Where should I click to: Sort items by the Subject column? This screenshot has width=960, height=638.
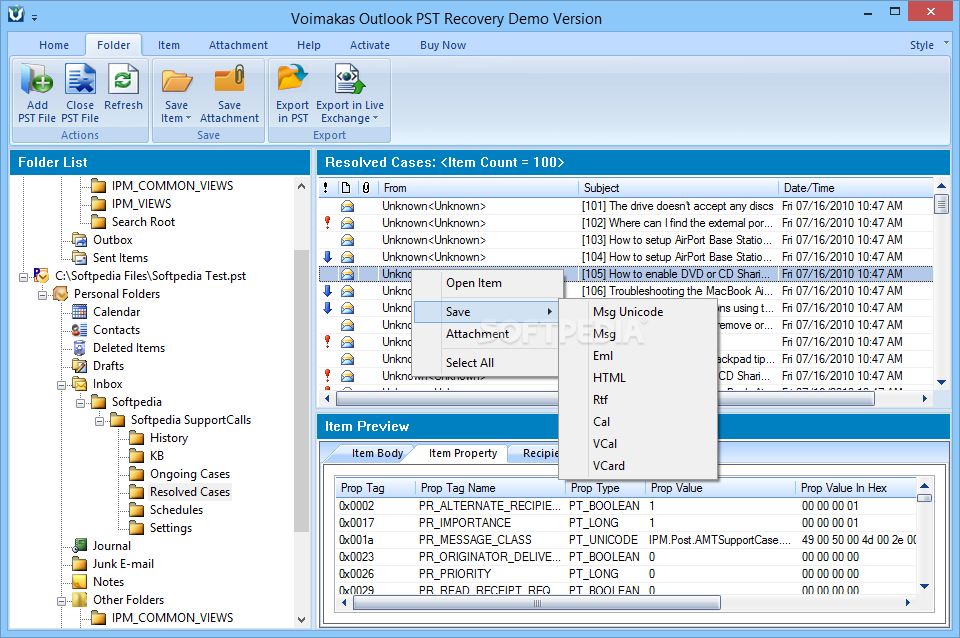678,188
